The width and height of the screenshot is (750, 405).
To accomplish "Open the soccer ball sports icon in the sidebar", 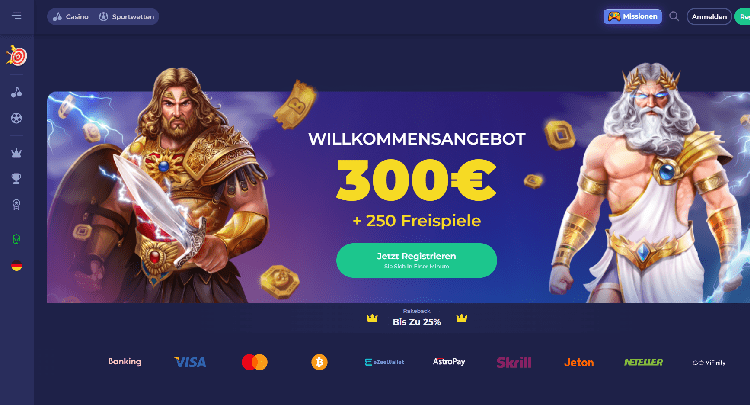I will [x=17, y=118].
